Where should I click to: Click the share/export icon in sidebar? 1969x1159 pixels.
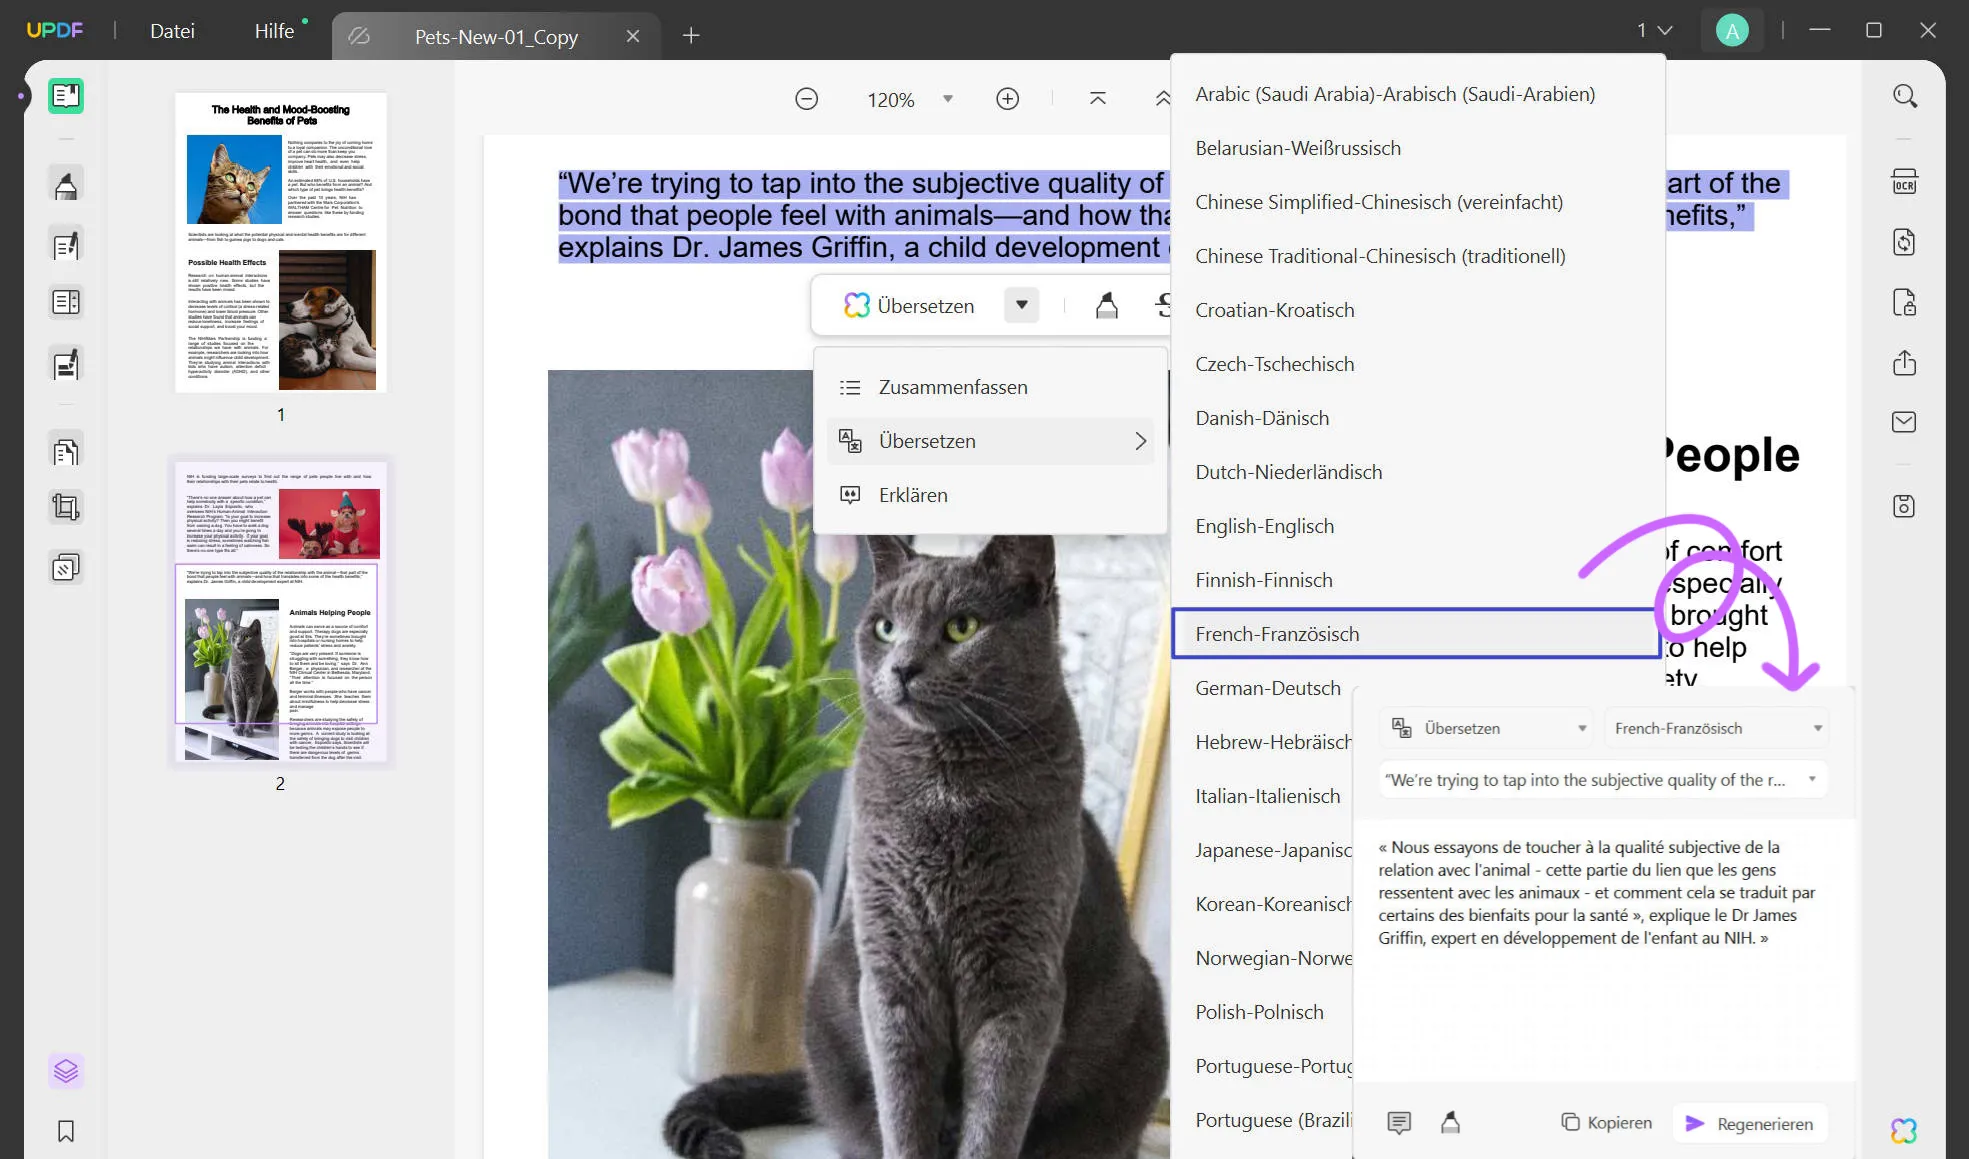click(1904, 362)
